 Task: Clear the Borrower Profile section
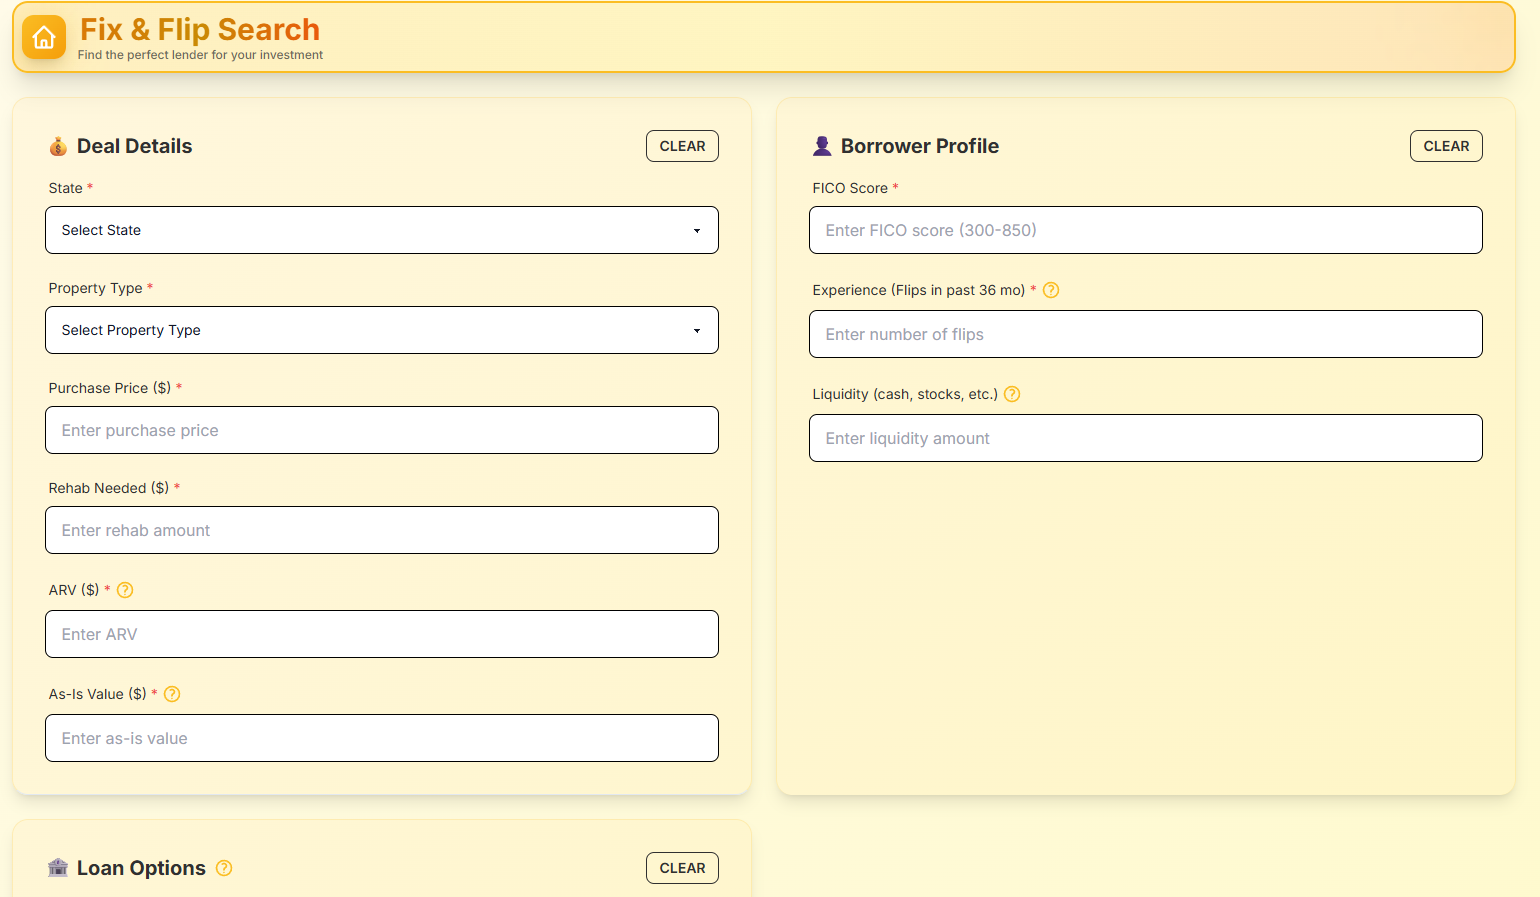tap(1446, 146)
